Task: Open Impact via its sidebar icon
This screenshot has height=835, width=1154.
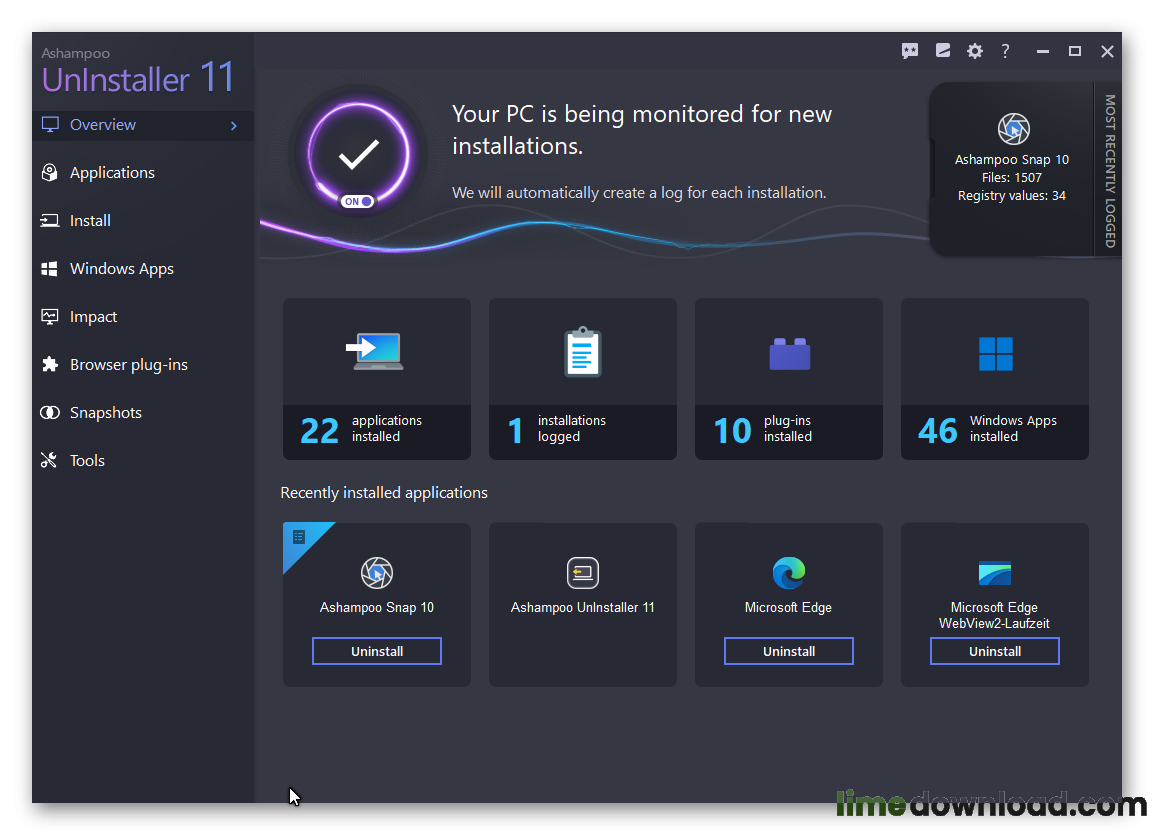Action: tap(48, 316)
